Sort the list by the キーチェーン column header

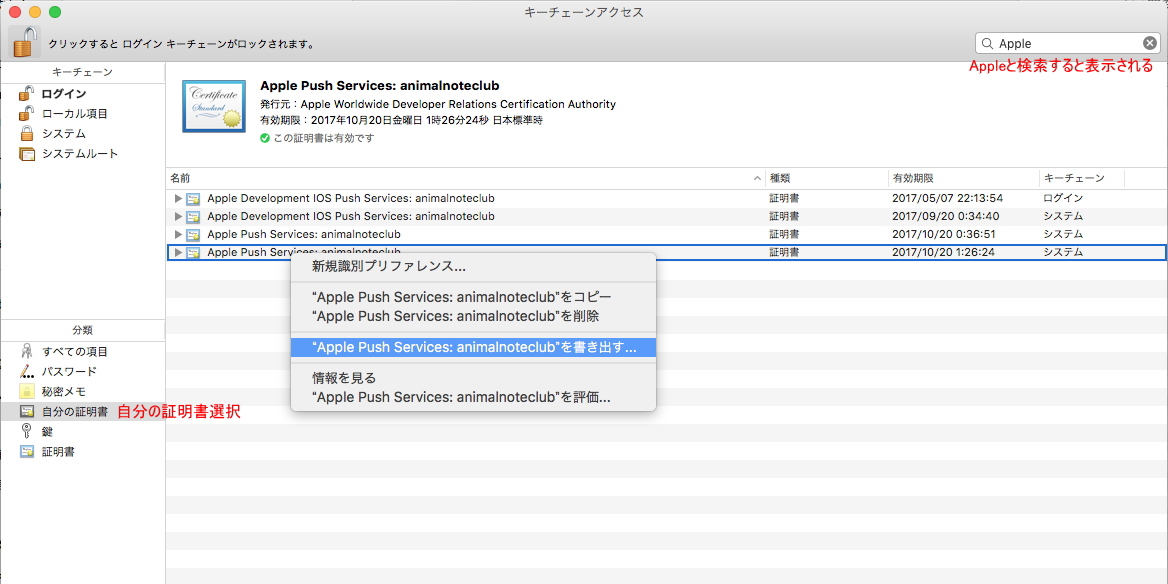(1082, 179)
